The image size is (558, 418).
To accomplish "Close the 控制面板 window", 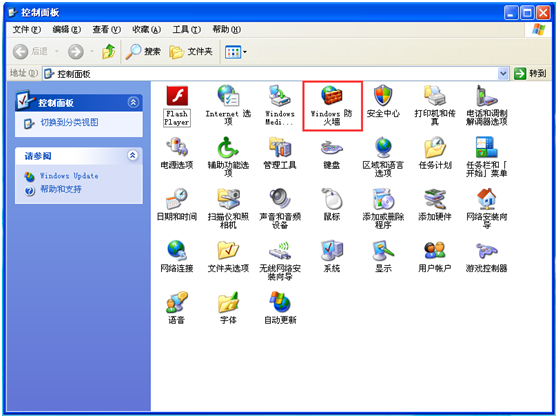I will pos(543,13).
